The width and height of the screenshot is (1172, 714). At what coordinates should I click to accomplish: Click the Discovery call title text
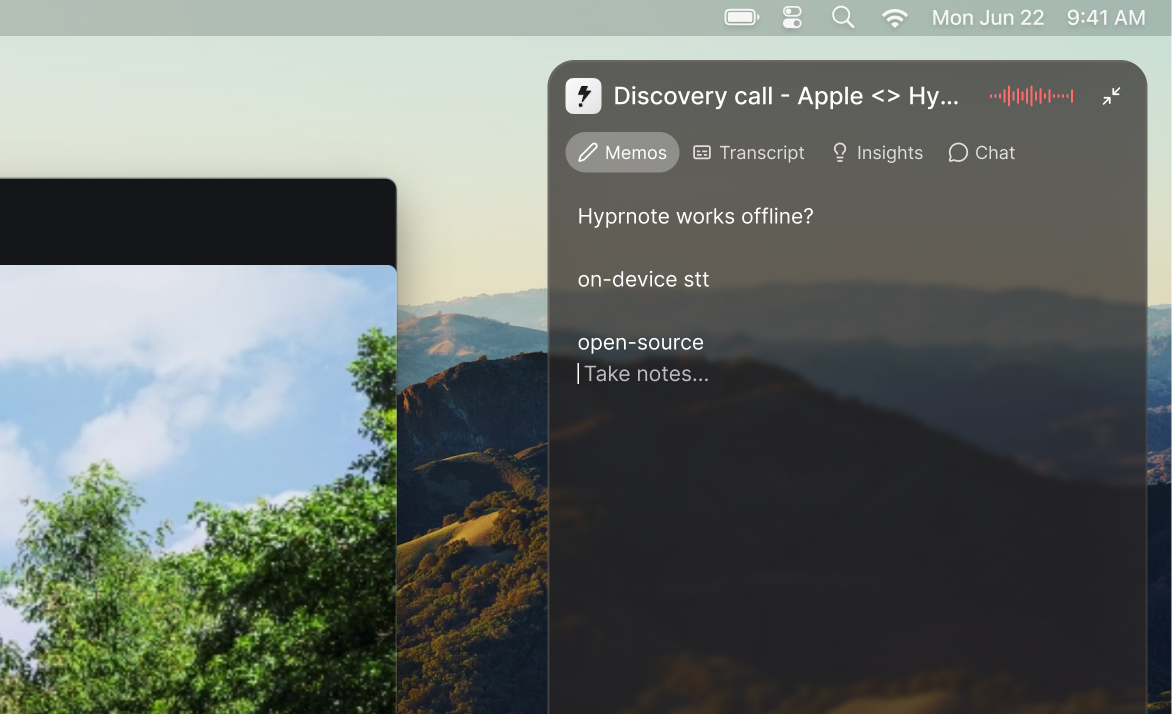pyautogui.click(x=786, y=96)
